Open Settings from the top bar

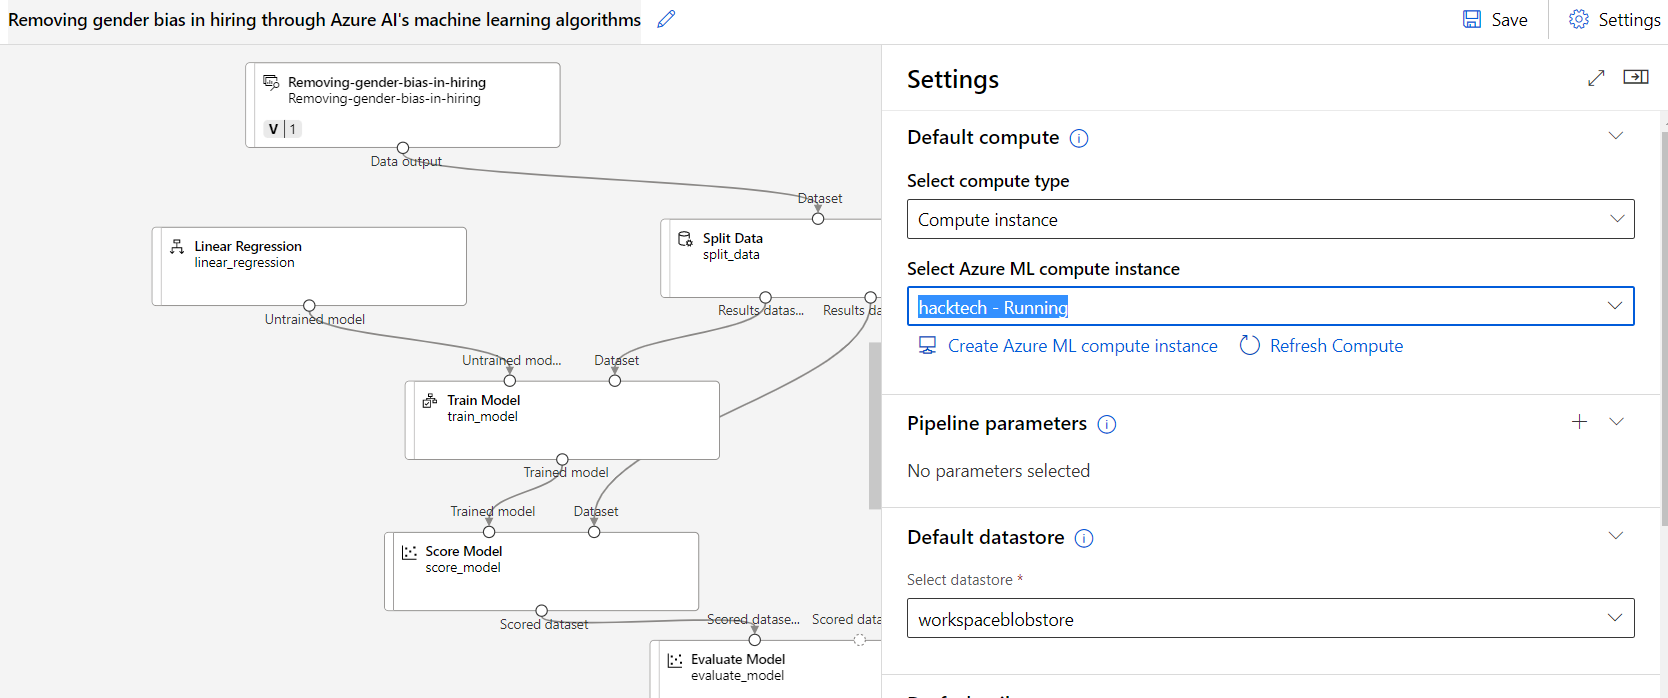[x=1614, y=20]
